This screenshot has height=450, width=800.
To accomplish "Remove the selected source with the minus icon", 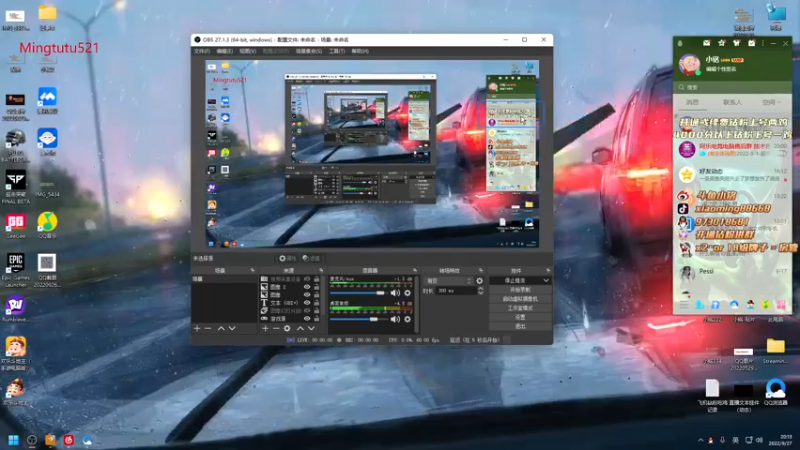I will click(x=276, y=328).
